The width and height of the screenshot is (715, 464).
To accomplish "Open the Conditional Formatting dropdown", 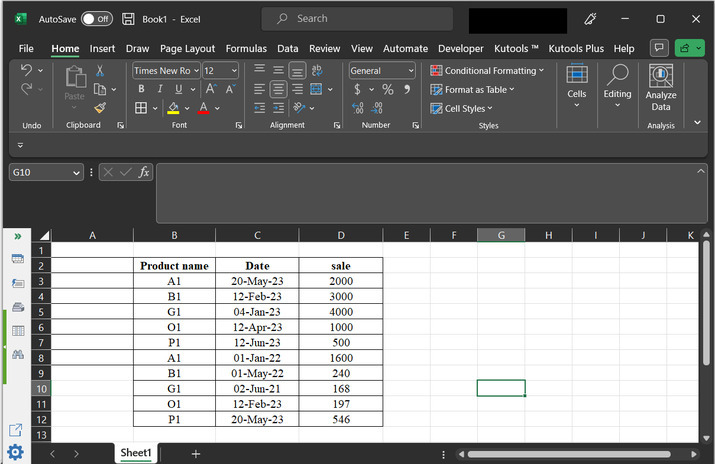I will pos(488,71).
